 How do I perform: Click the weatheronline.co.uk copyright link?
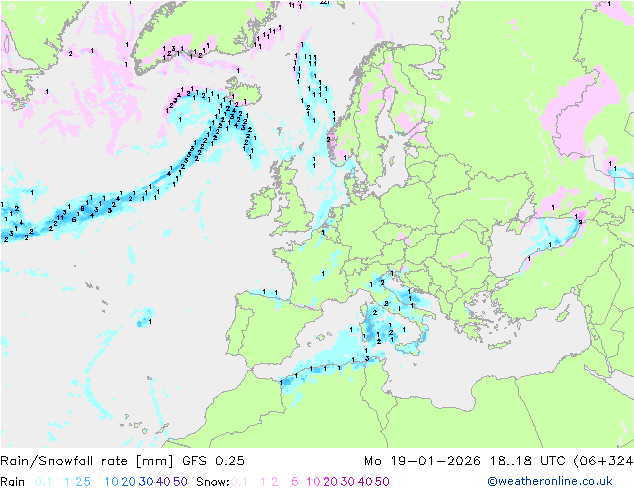click(550, 481)
